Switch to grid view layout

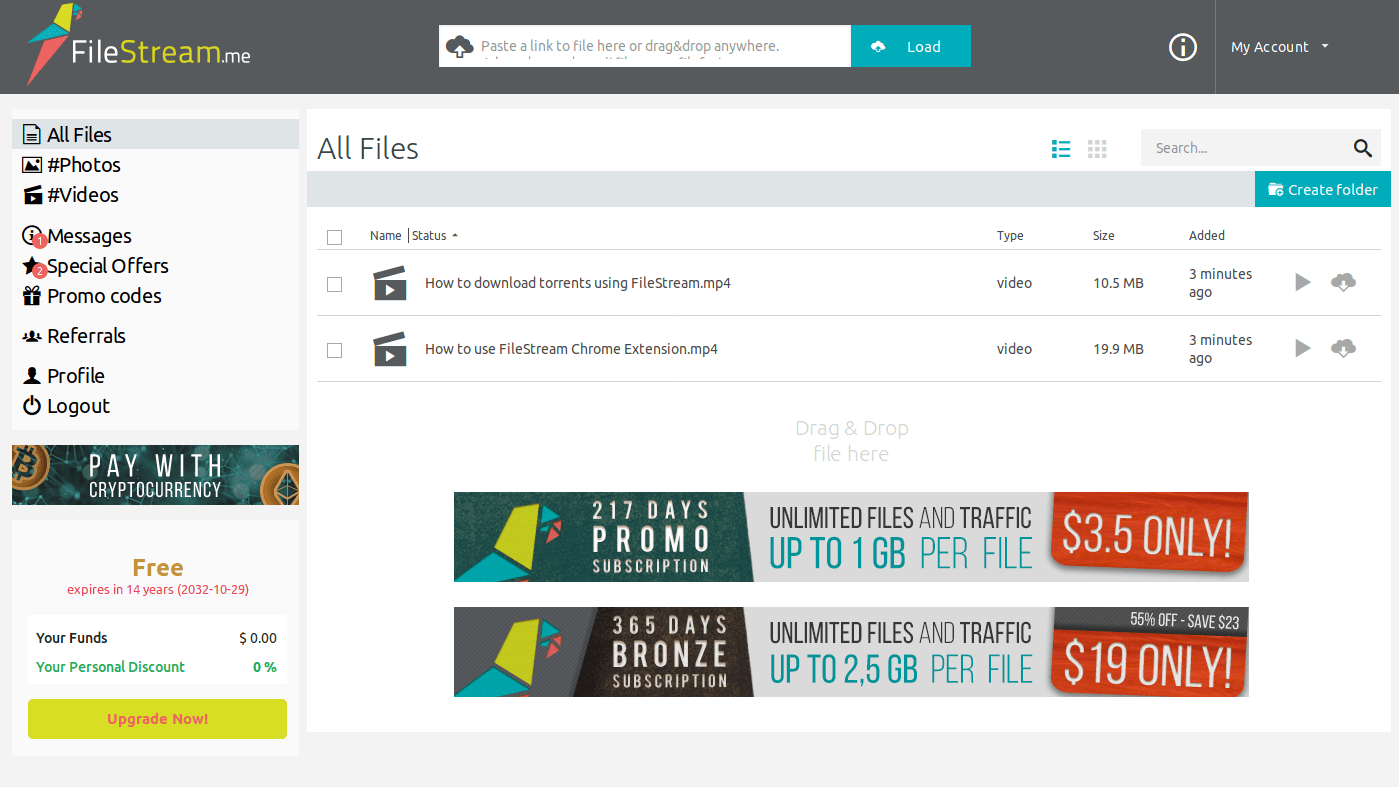pos(1097,149)
